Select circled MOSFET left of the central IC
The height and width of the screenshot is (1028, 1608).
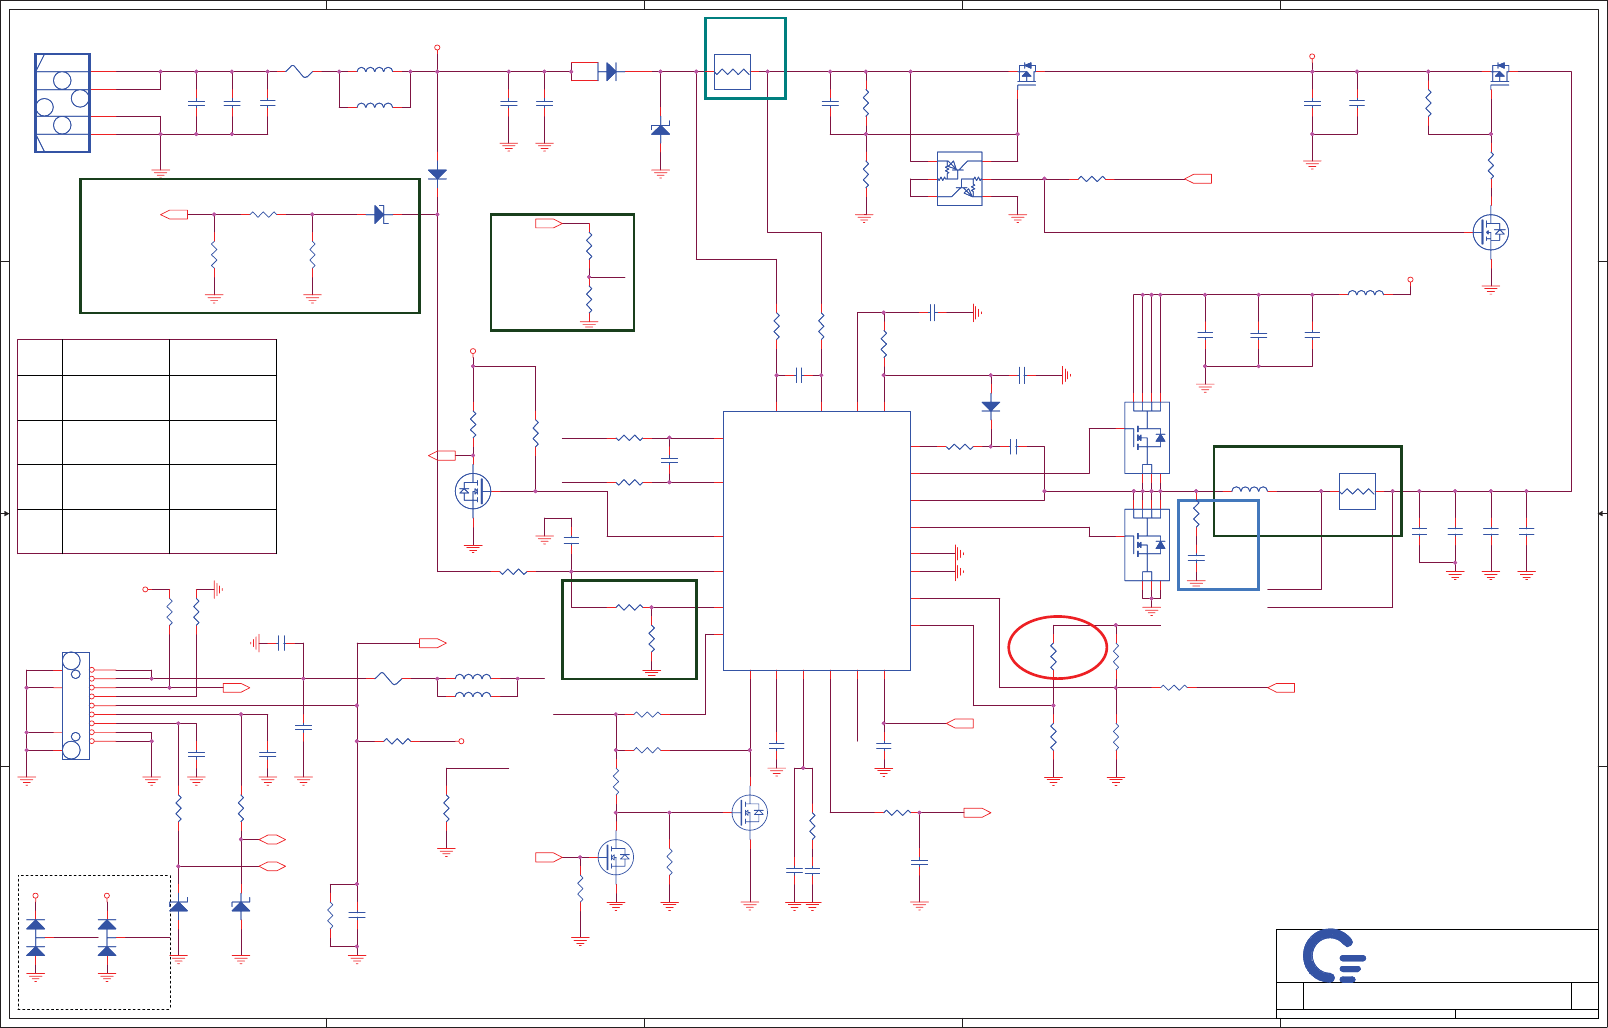tap(473, 491)
